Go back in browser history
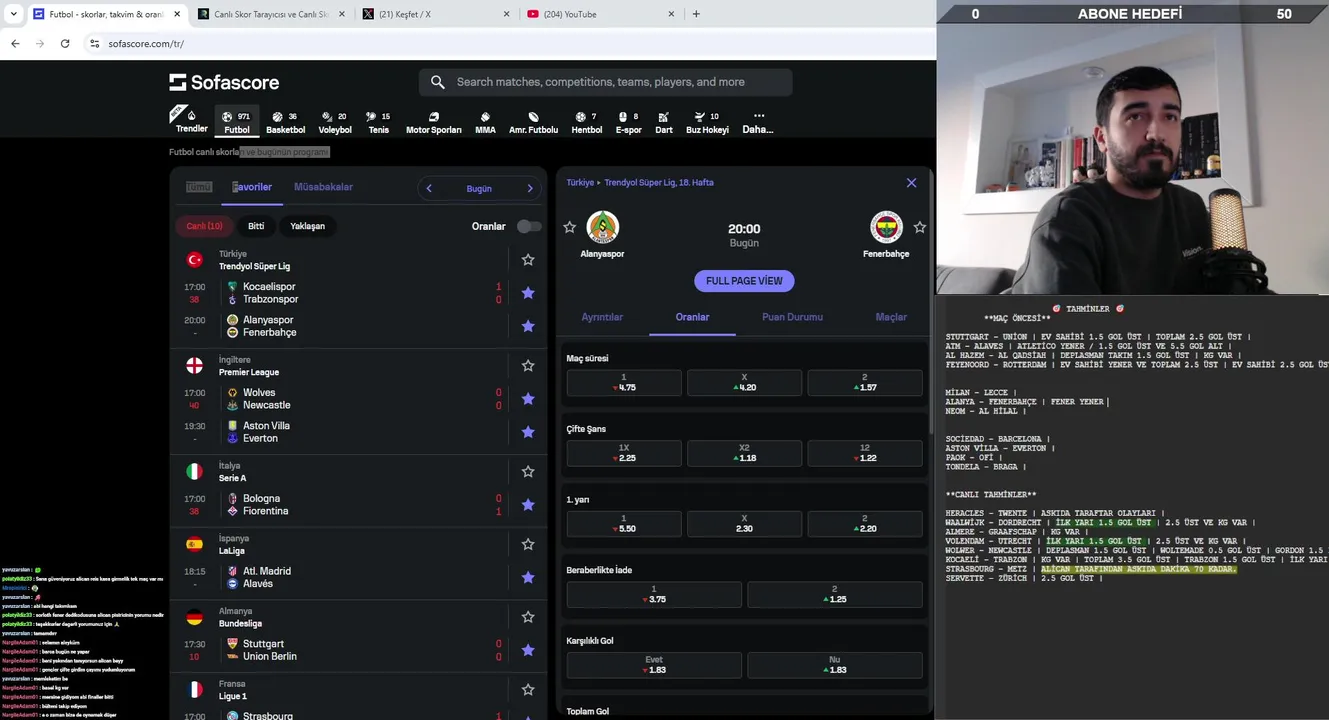The width and height of the screenshot is (1329, 720). (15, 44)
